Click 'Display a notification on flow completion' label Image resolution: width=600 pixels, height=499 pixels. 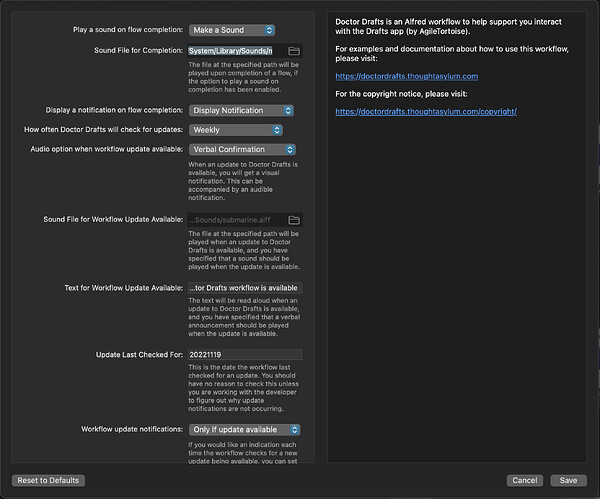click(114, 110)
